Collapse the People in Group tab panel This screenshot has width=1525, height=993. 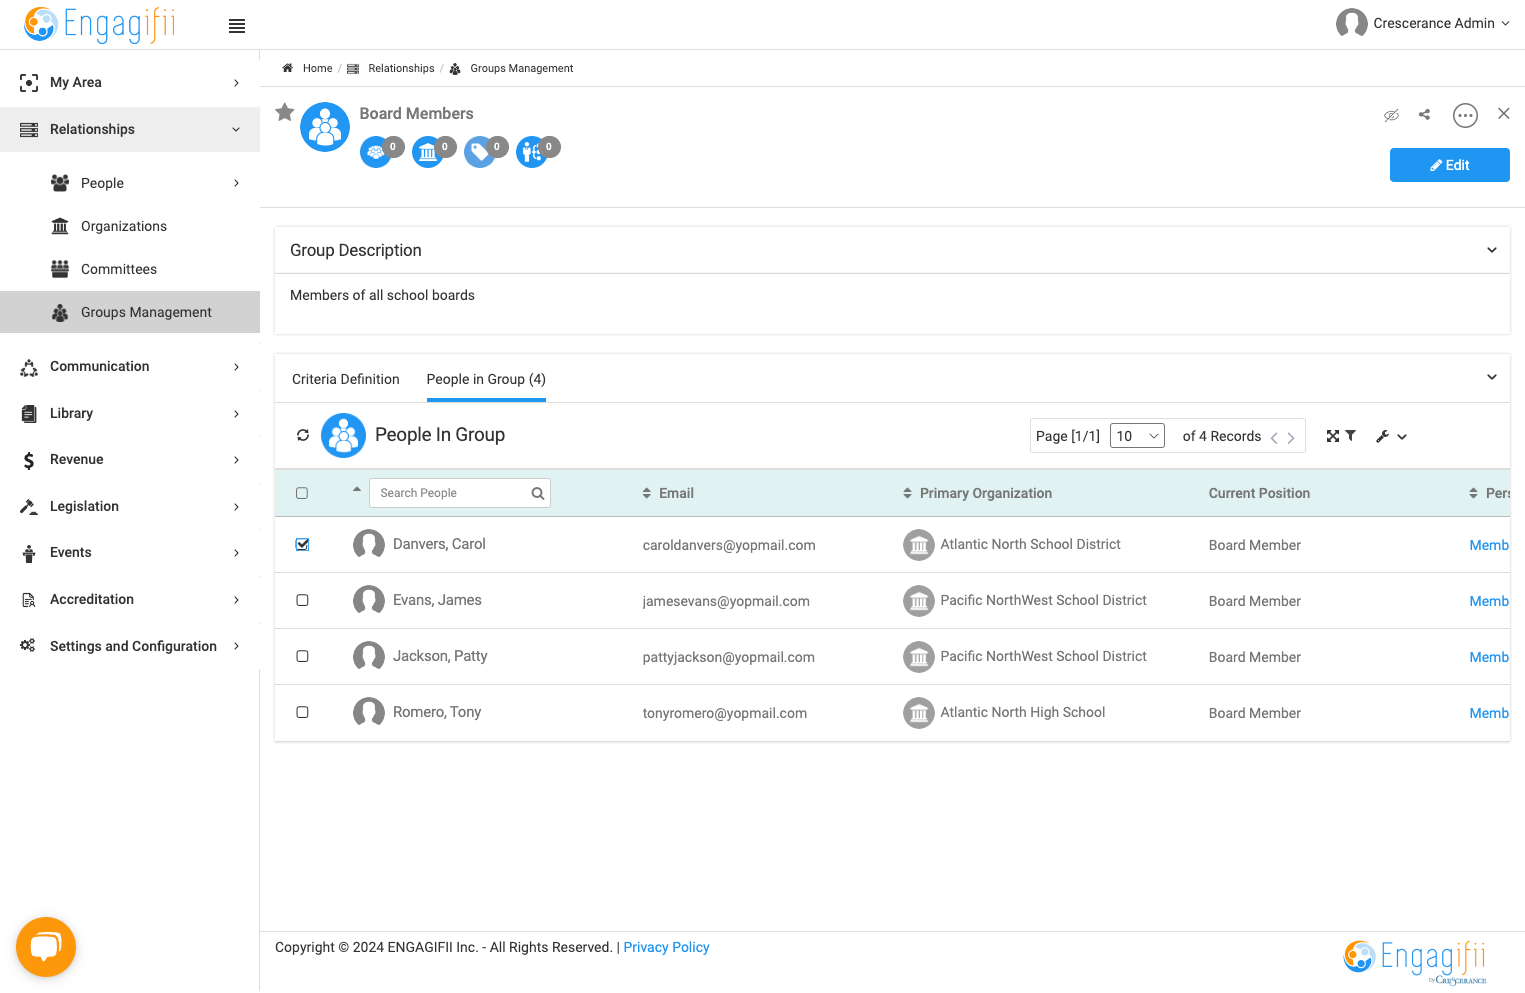1491,377
